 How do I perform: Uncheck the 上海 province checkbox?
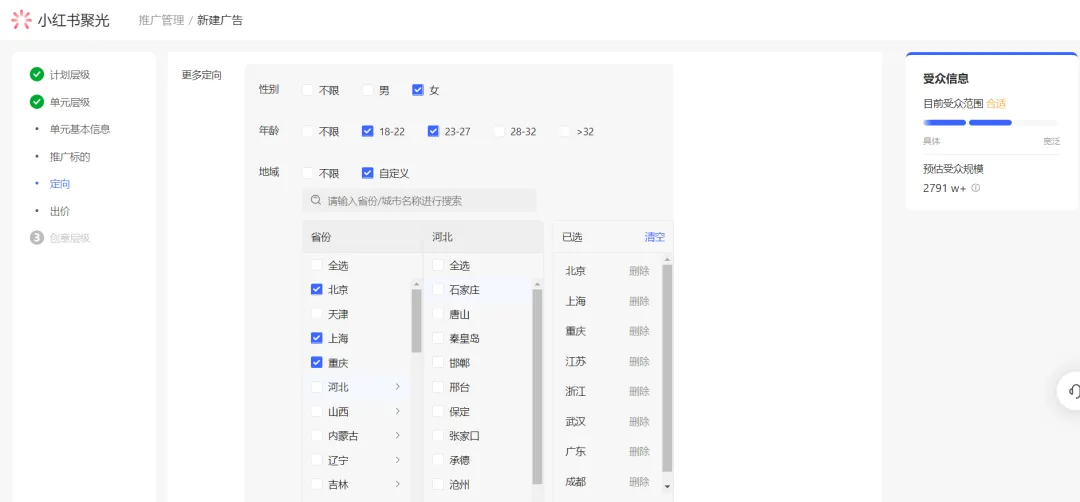coord(317,338)
